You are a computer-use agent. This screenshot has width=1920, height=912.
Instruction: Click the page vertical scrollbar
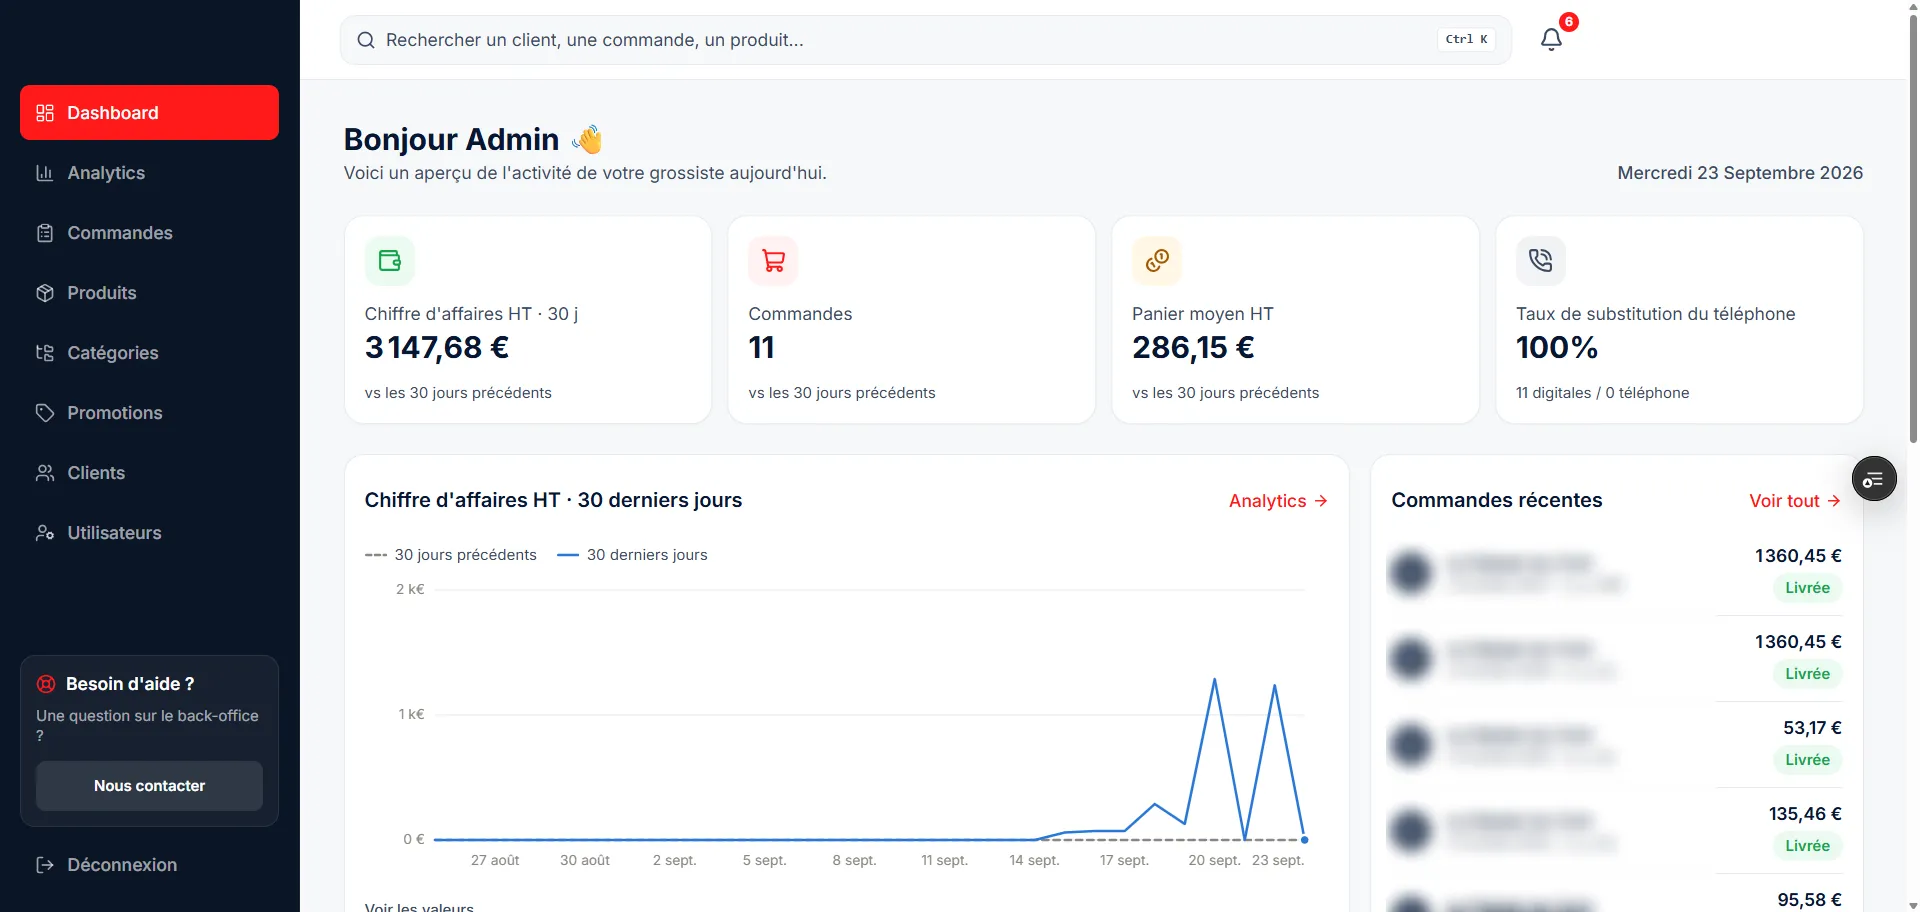pyautogui.click(x=1913, y=228)
